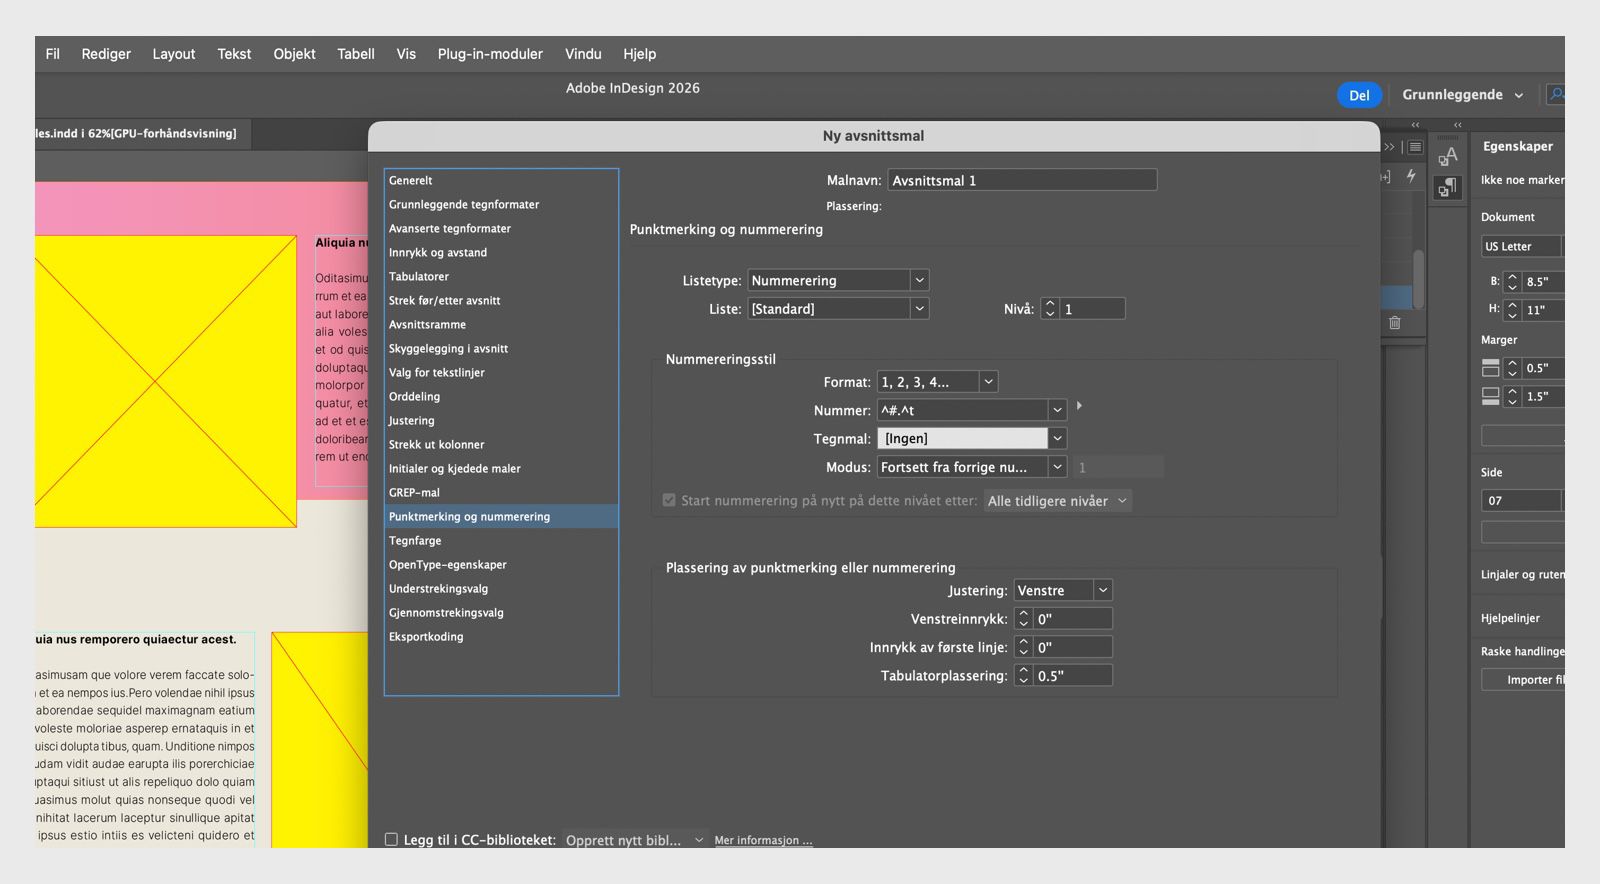
Task: Open the Tabell menu
Action: tap(356, 54)
